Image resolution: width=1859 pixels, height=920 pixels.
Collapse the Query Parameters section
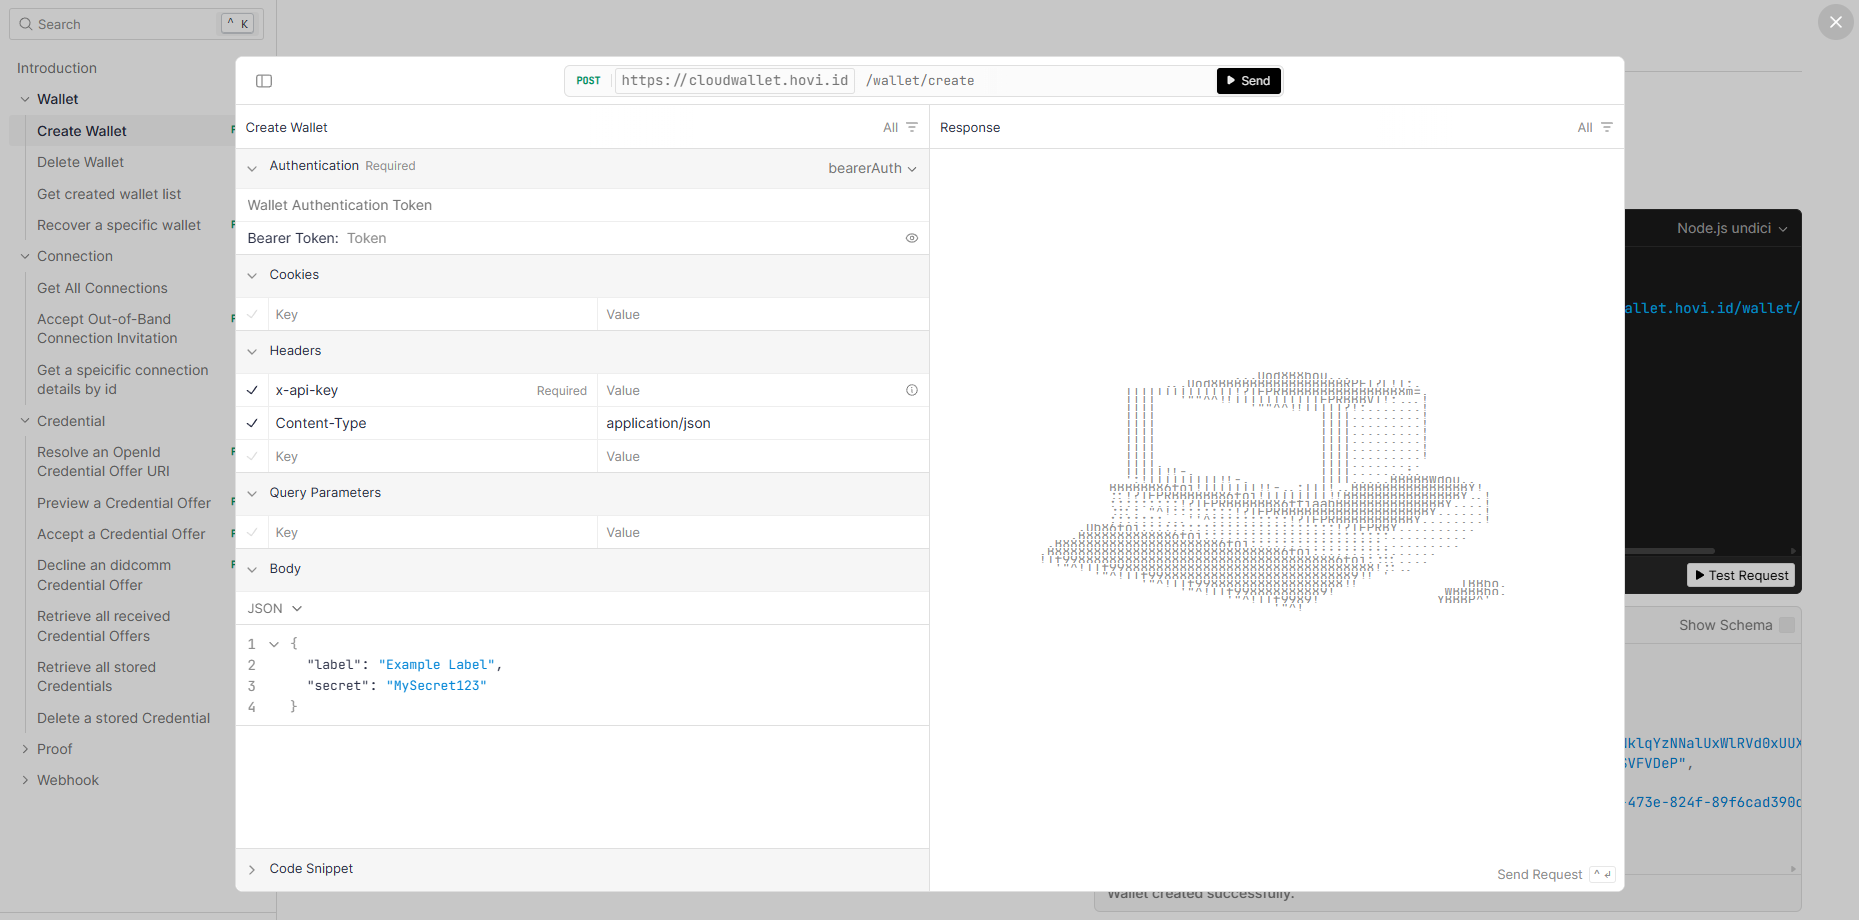[x=252, y=493]
